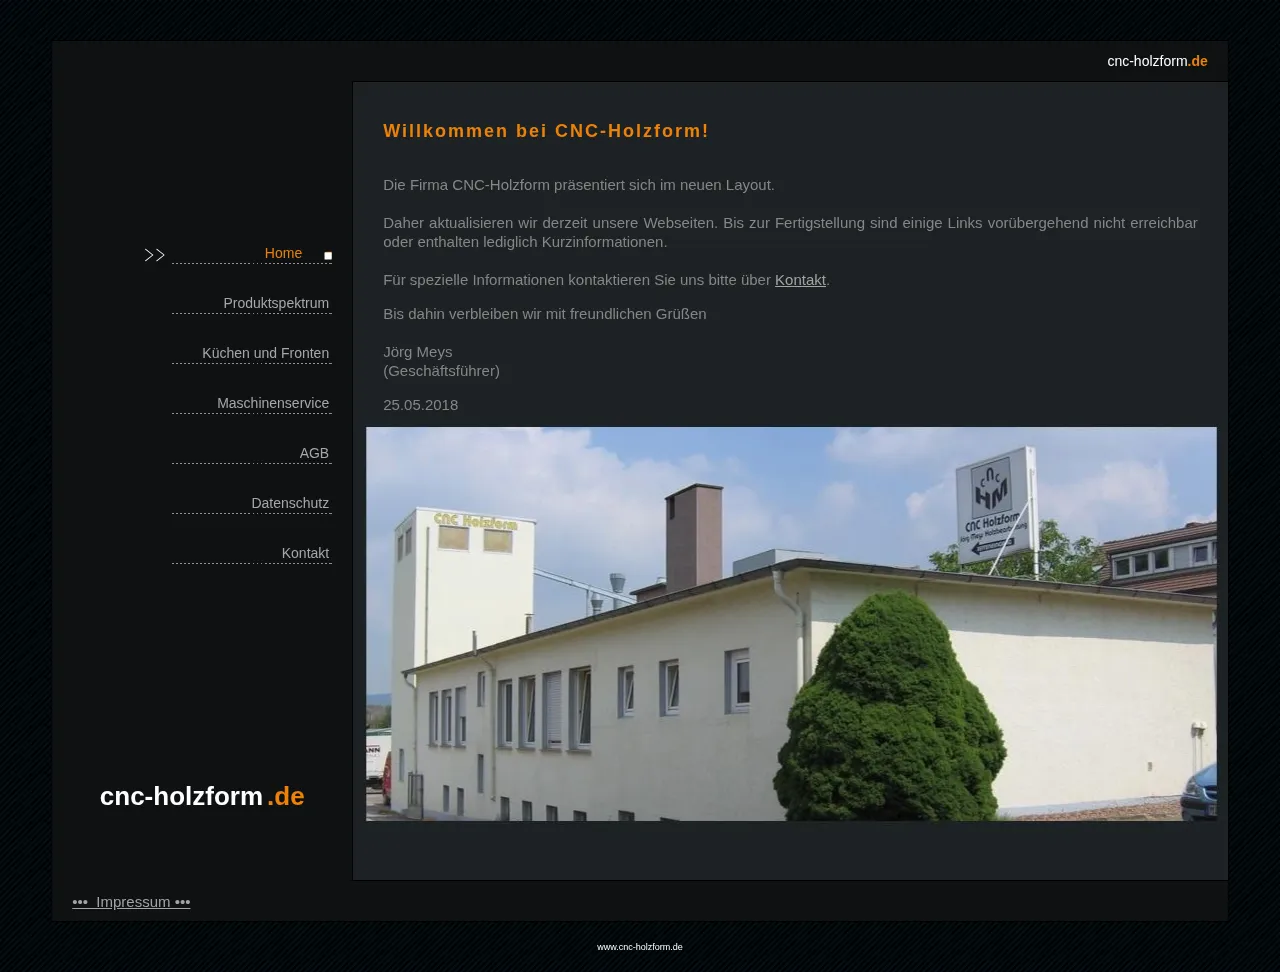Image resolution: width=1280 pixels, height=972 pixels.
Task: Open the Home menu item
Action: 283,253
